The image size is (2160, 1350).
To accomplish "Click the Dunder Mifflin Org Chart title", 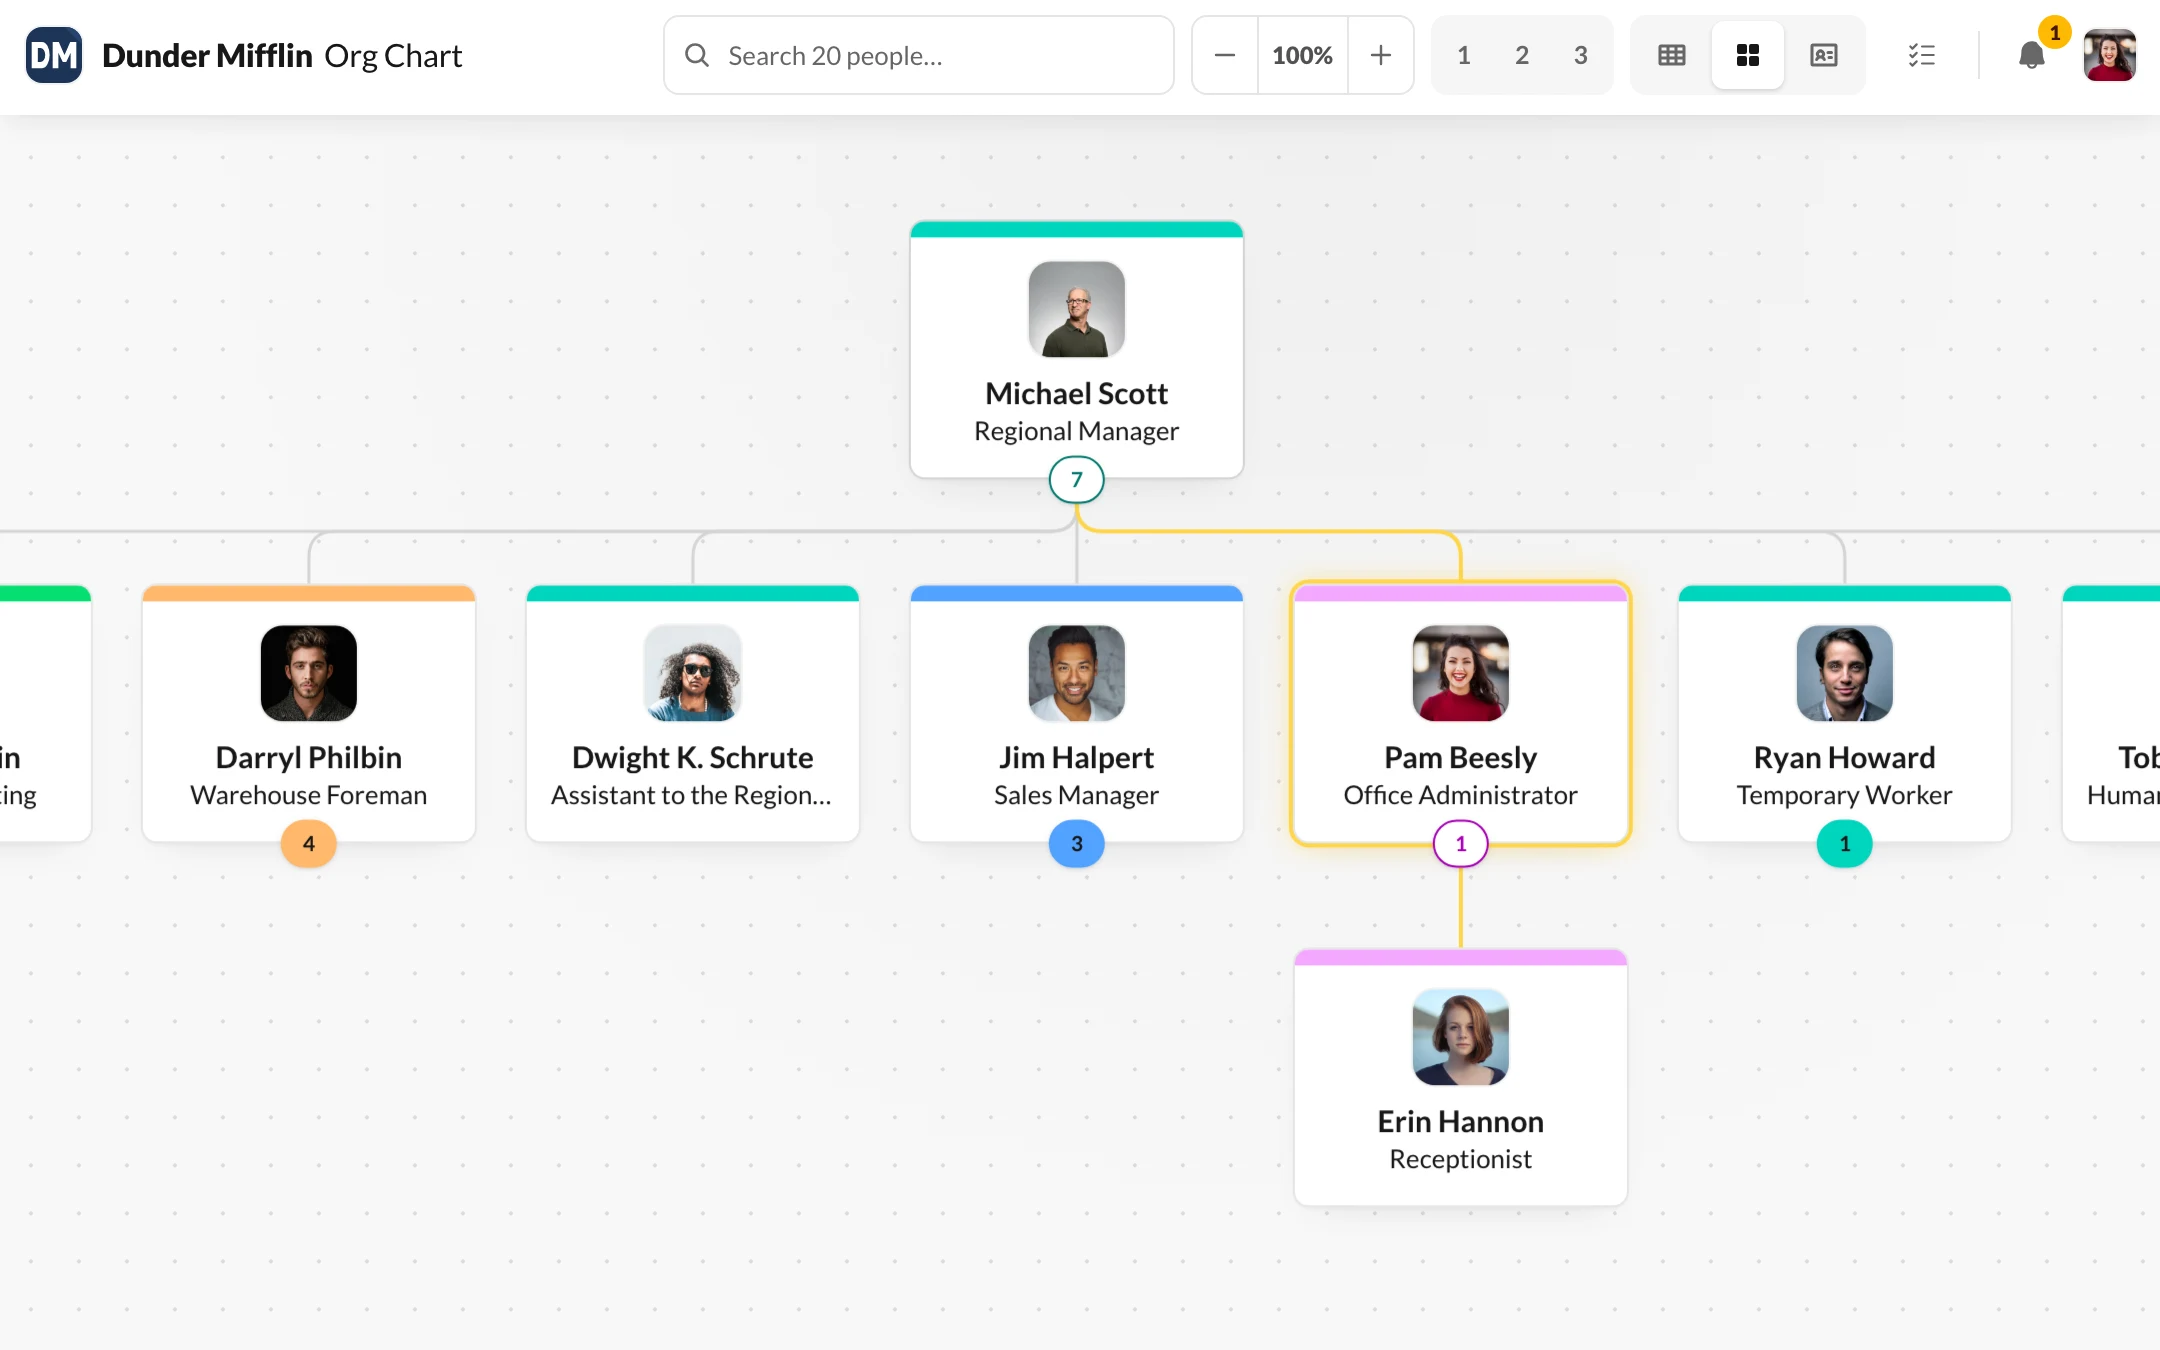I will 282,56.
